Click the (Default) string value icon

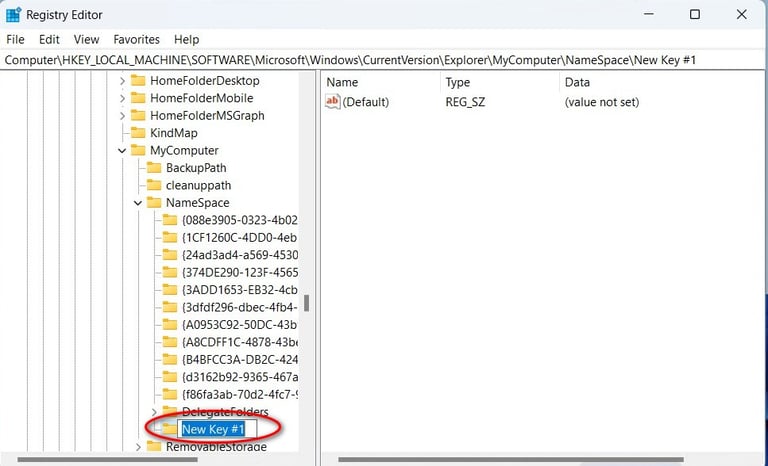click(333, 102)
